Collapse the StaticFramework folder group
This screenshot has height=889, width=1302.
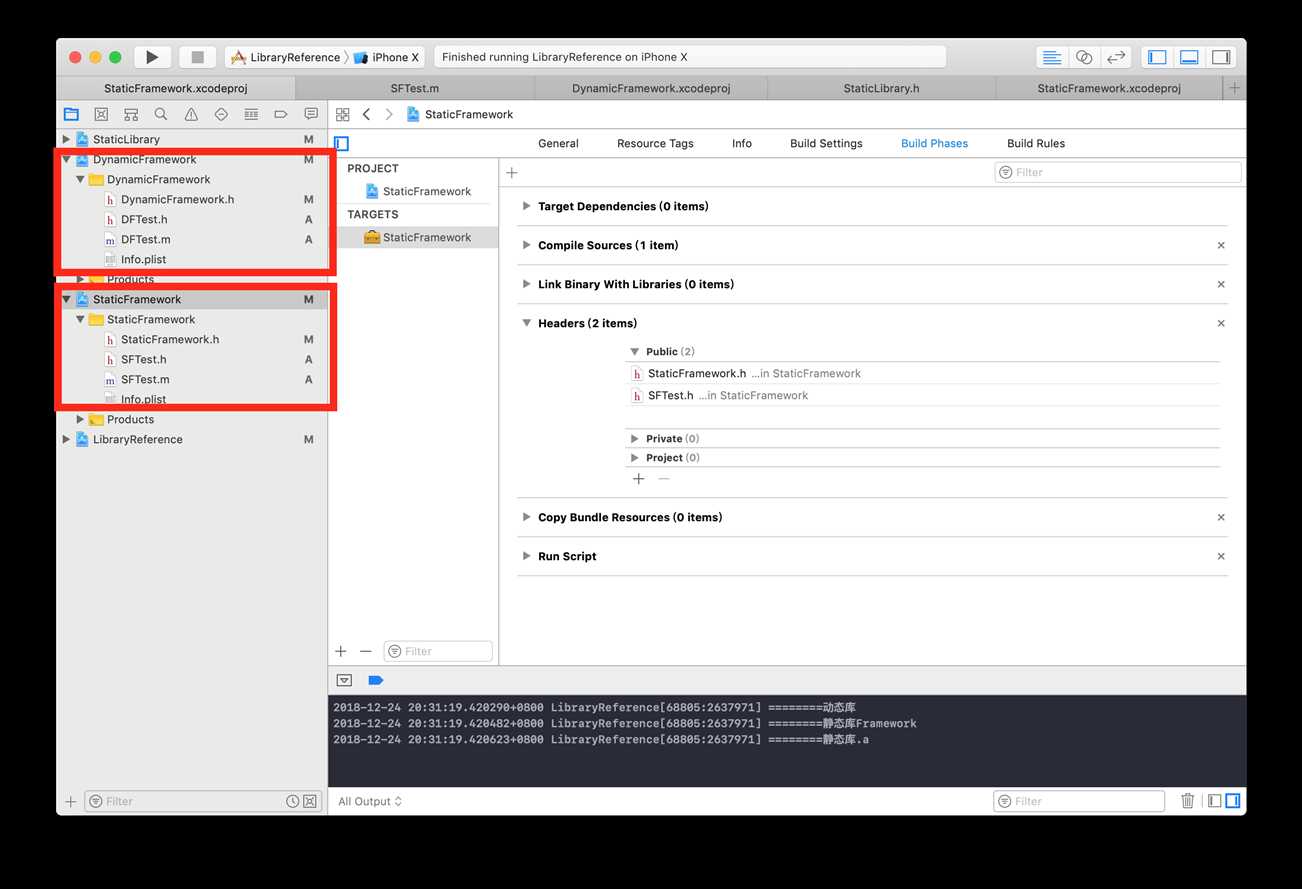pyautogui.click(x=81, y=319)
